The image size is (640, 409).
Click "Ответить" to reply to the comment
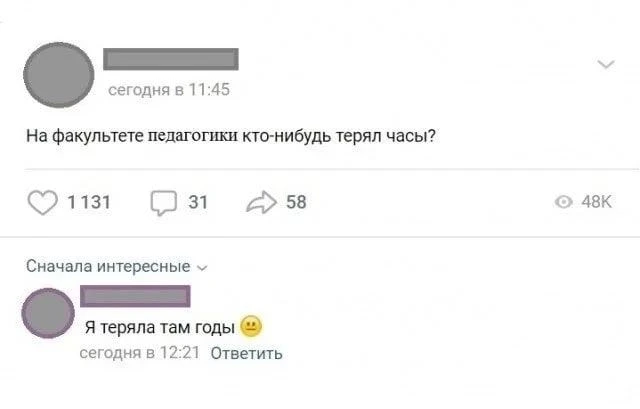(247, 353)
